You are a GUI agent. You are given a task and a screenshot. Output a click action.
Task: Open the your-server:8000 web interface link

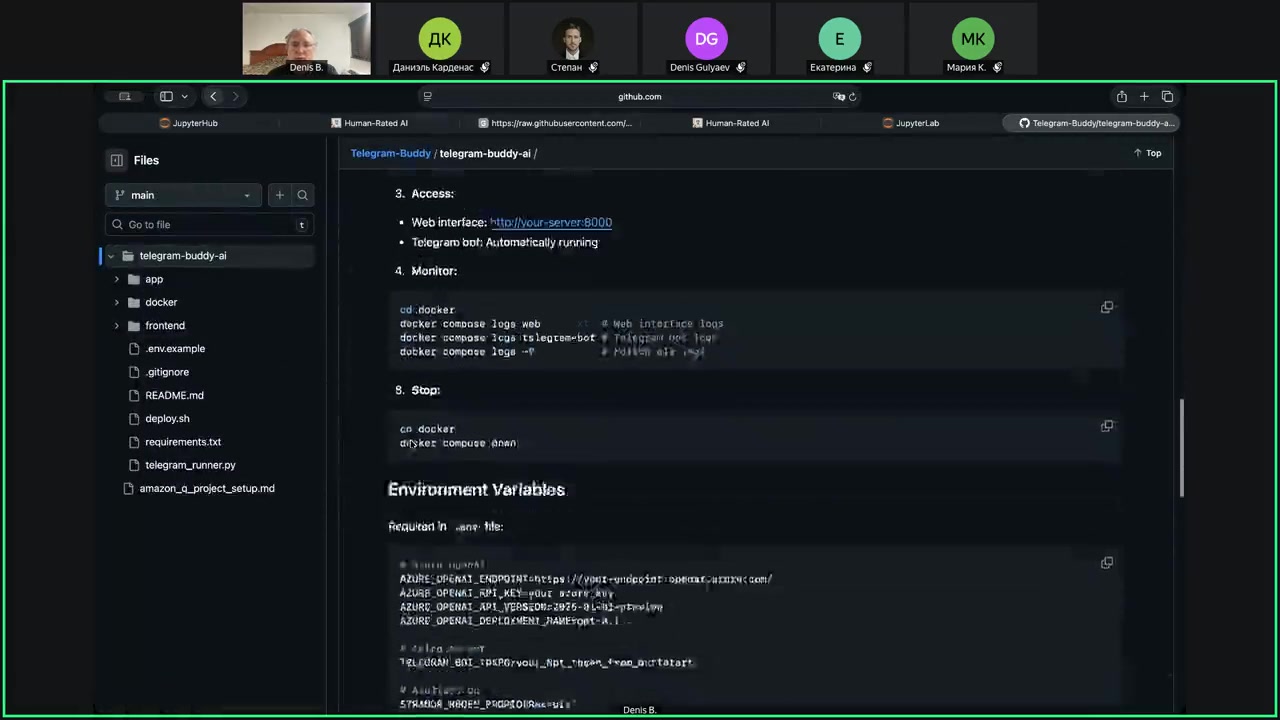click(x=551, y=222)
